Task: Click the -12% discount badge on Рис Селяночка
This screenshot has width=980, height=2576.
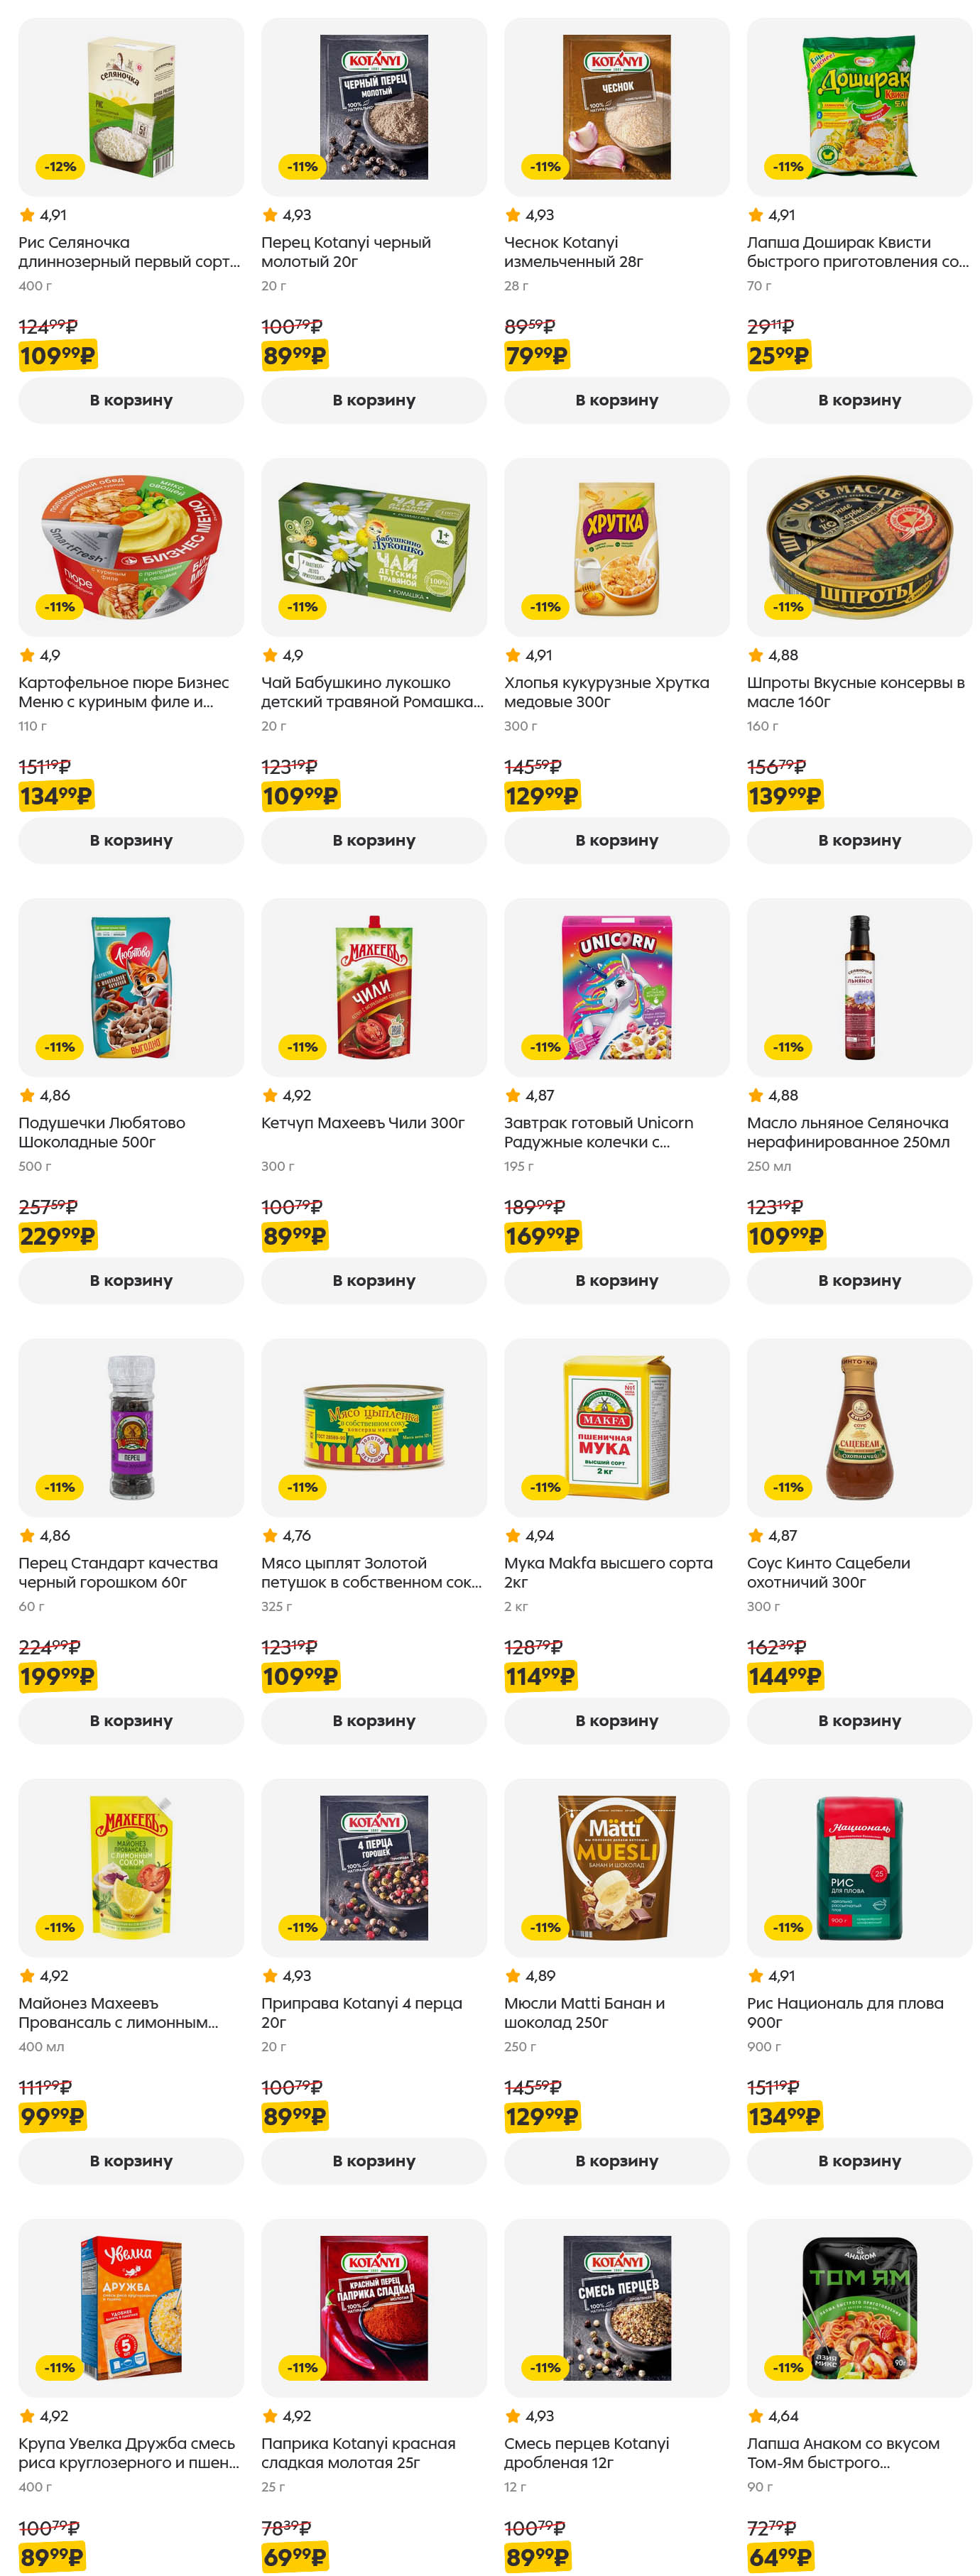Action: pyautogui.click(x=60, y=167)
